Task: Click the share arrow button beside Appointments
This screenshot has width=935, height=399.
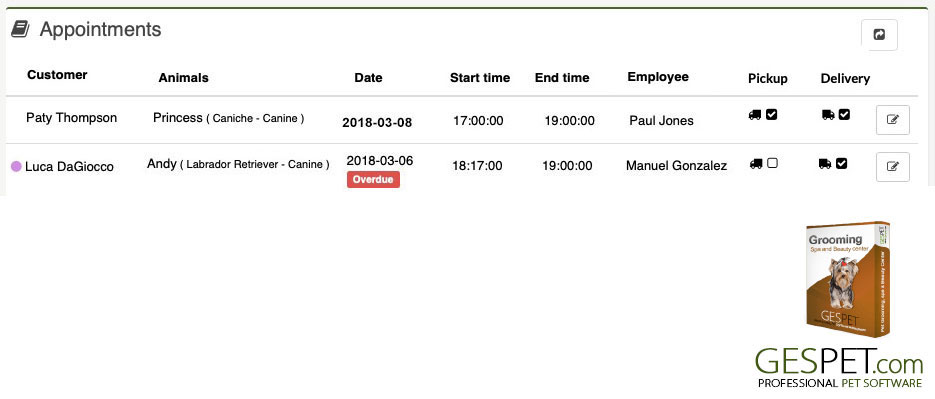Action: [x=879, y=35]
